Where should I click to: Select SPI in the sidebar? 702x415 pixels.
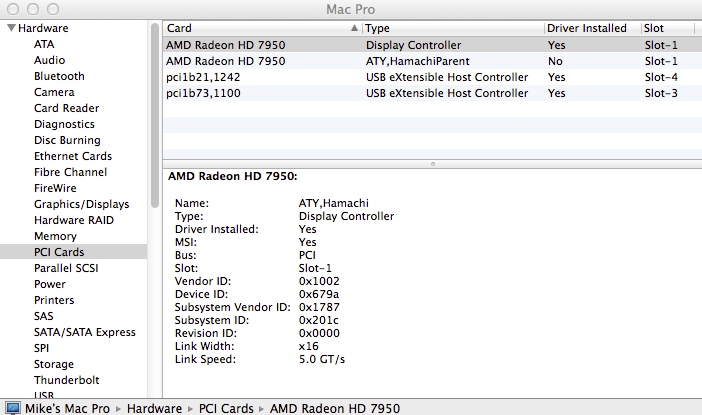(x=42, y=348)
